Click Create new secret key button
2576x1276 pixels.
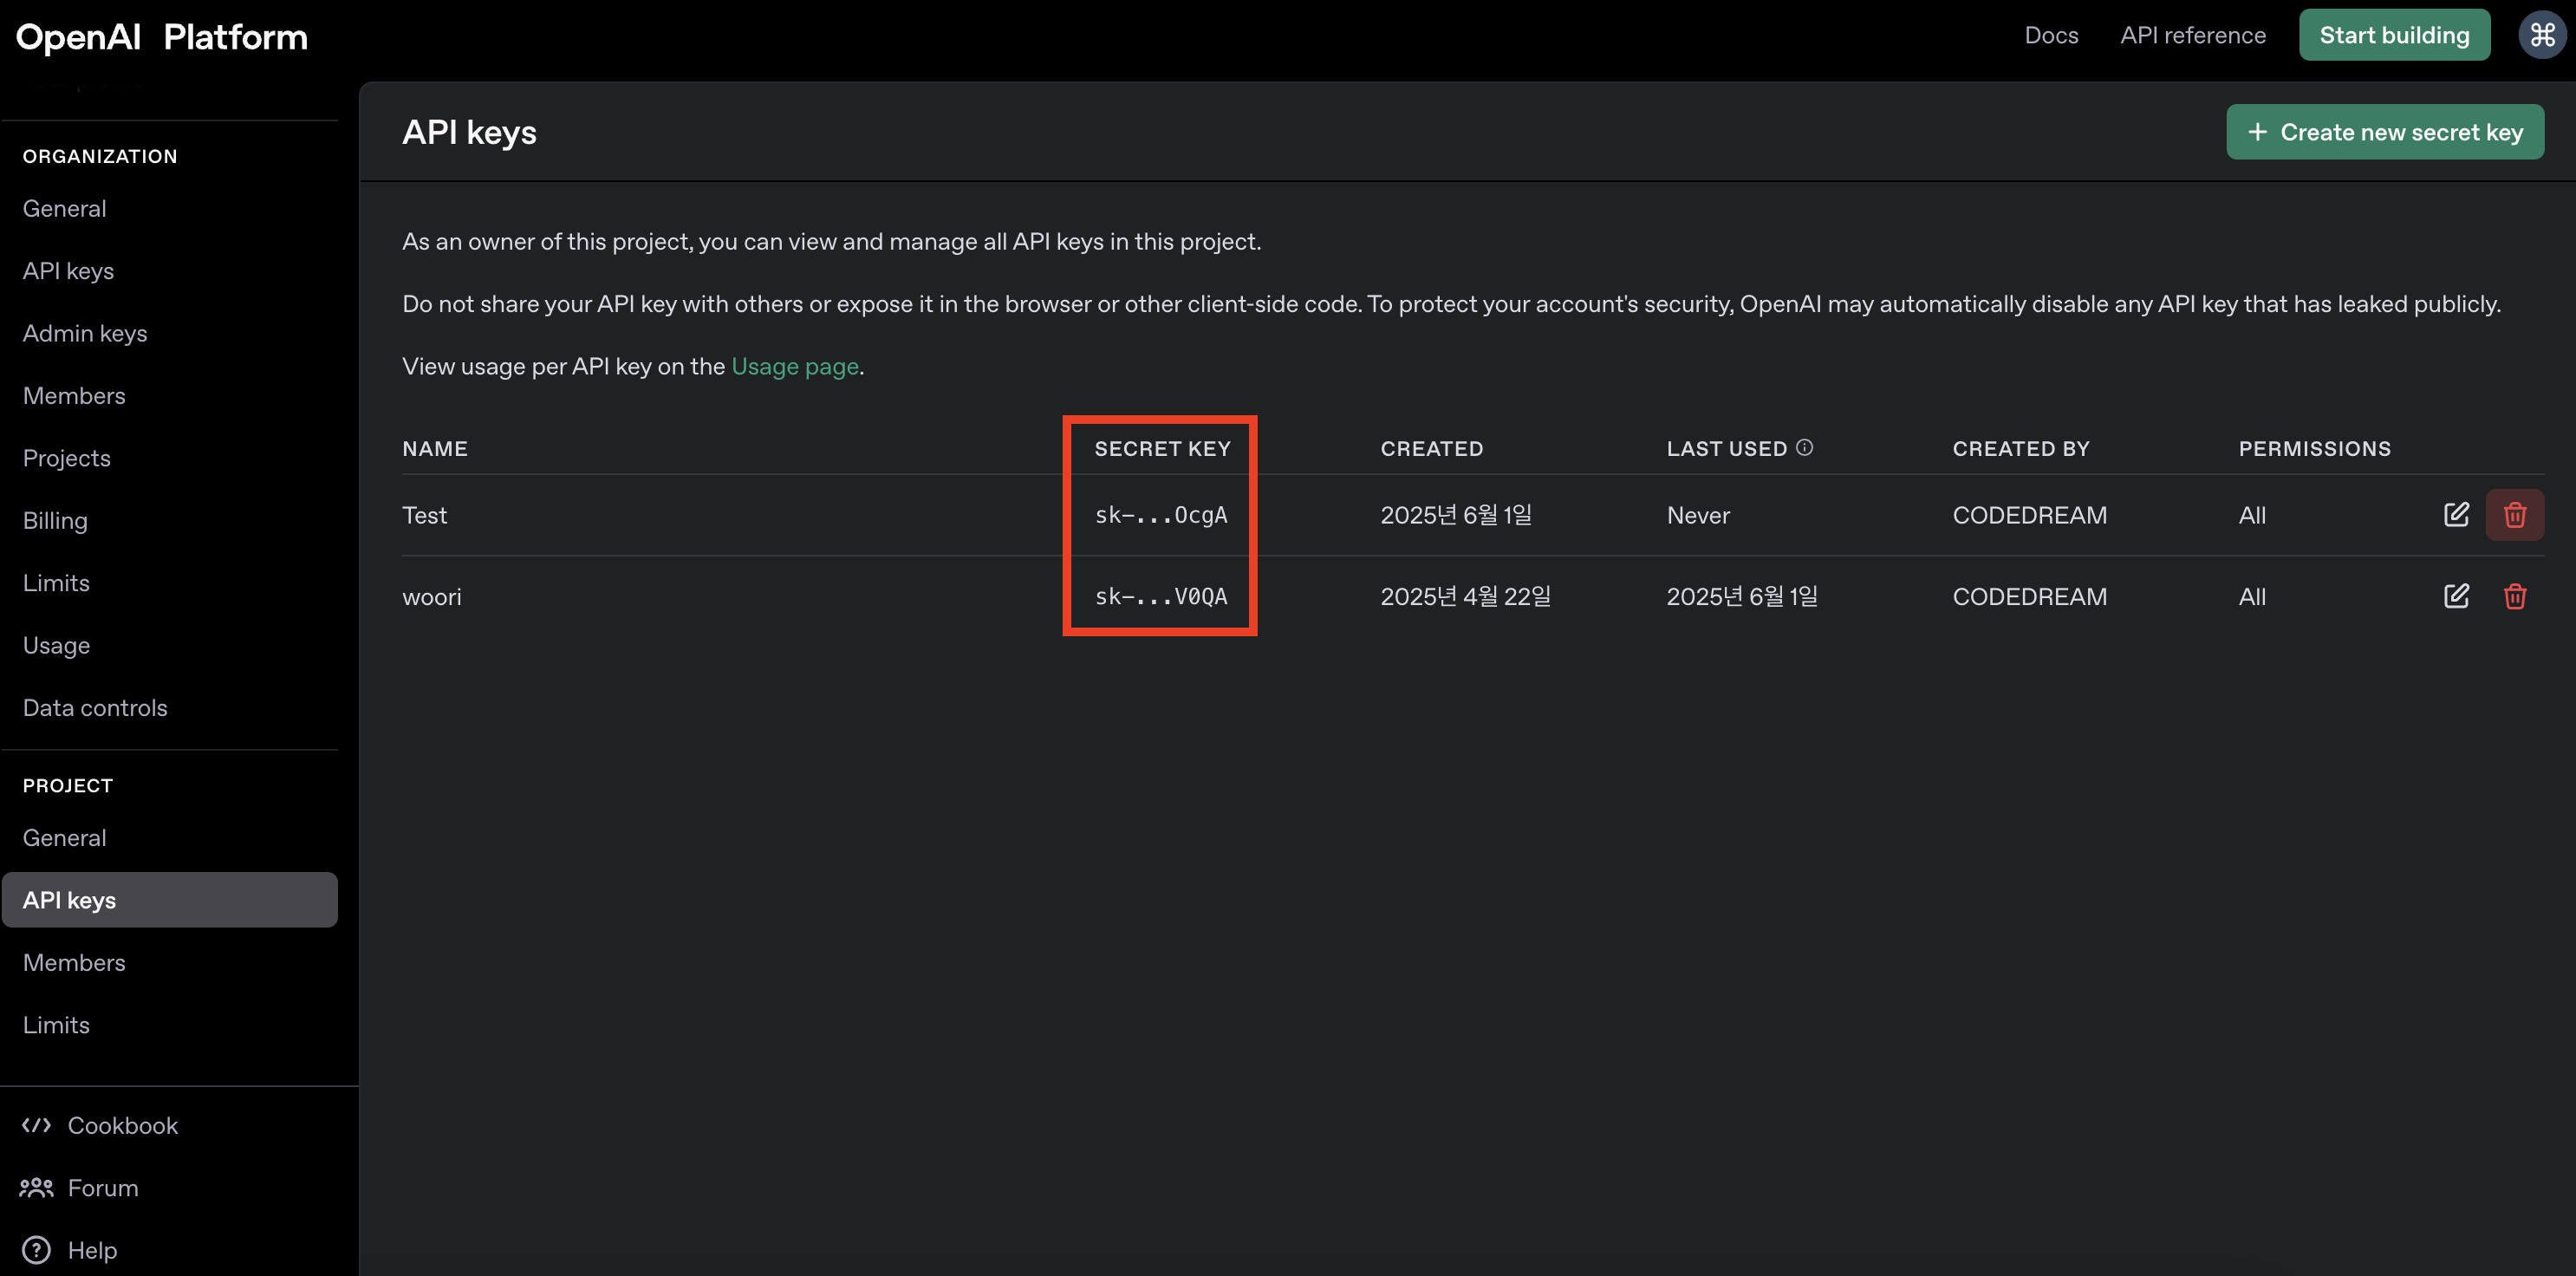pyautogui.click(x=2384, y=132)
